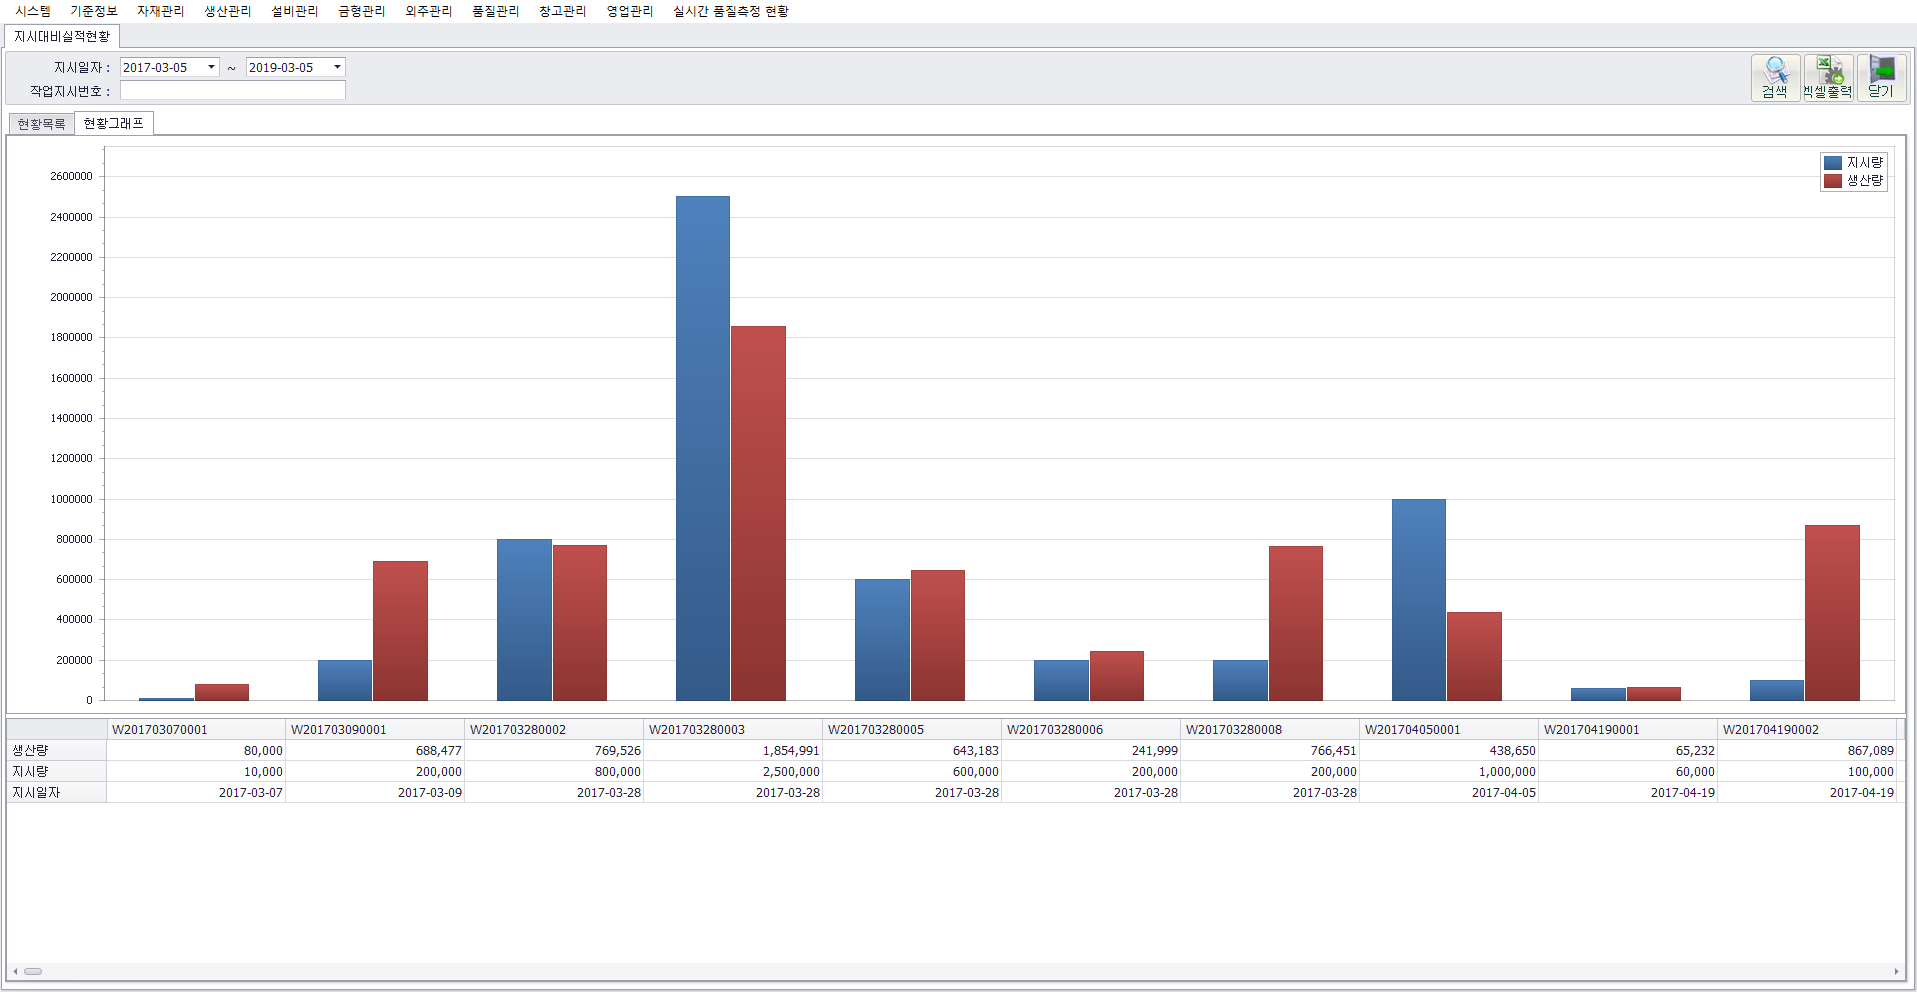1917x992 pixels.
Task: Open the 시스템 menu
Action: click(x=33, y=11)
